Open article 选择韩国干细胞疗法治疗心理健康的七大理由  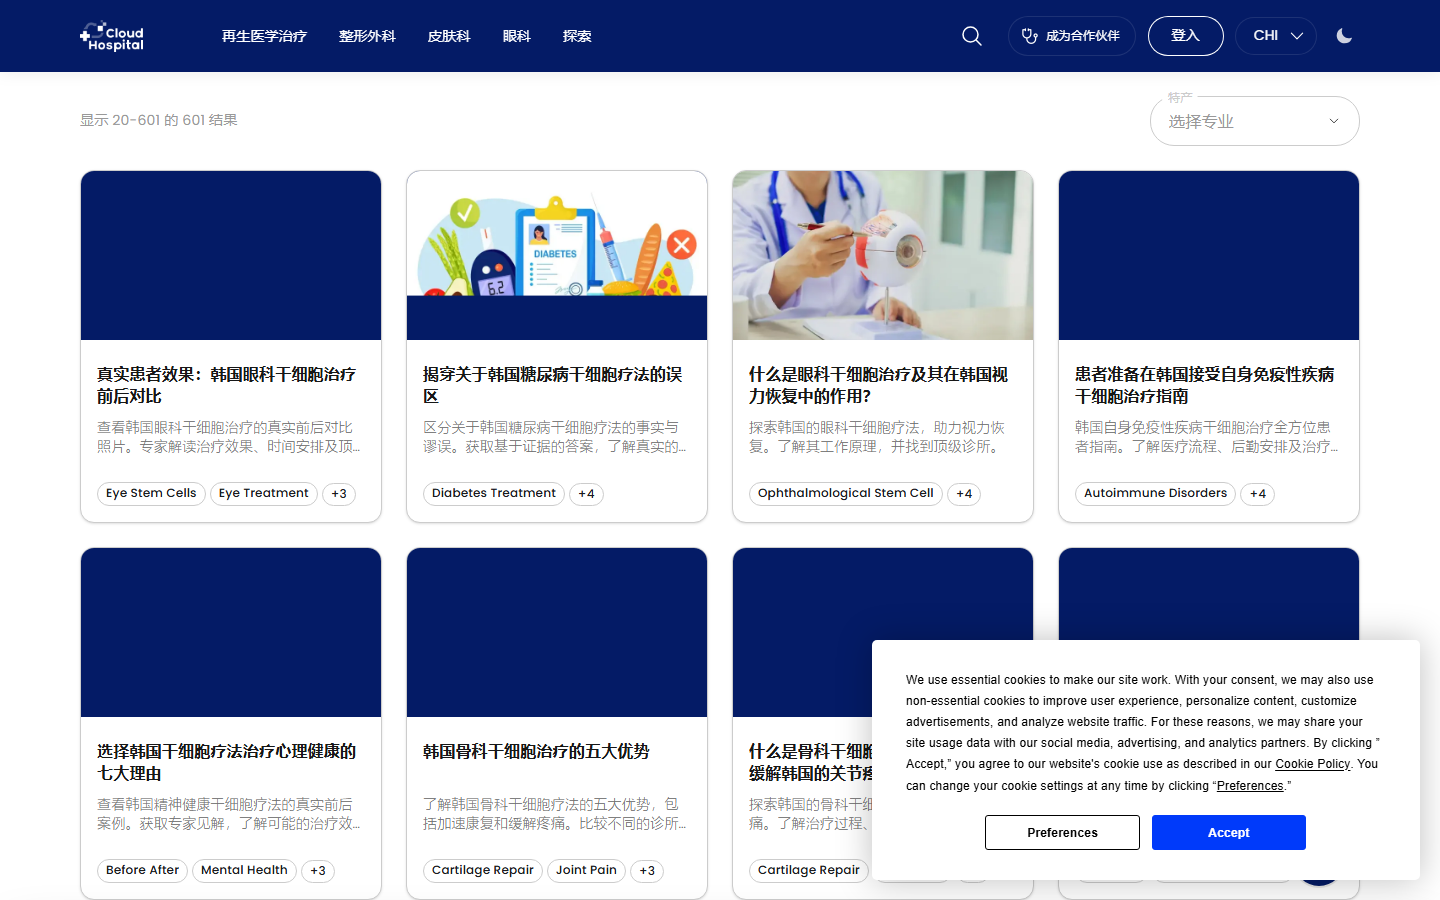(x=227, y=762)
